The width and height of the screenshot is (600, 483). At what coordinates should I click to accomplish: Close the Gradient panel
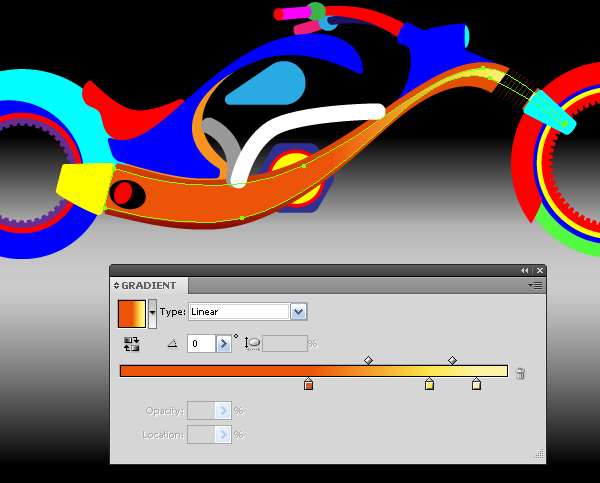click(x=540, y=271)
